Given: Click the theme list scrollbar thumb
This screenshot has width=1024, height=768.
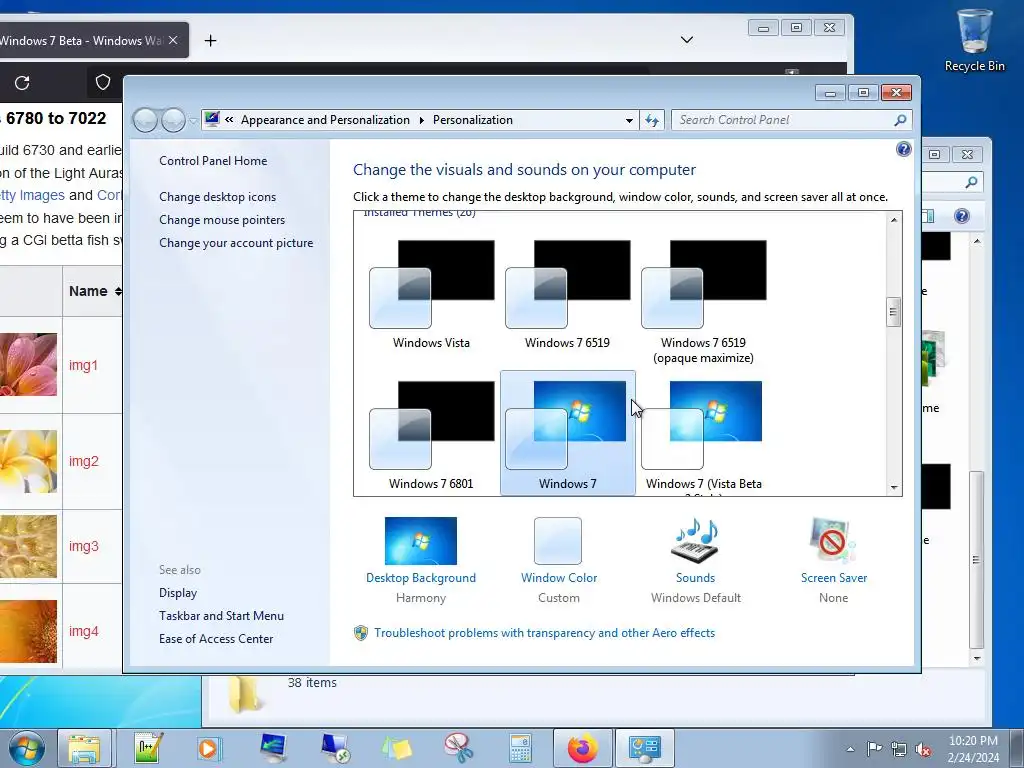Looking at the screenshot, I should 893,312.
